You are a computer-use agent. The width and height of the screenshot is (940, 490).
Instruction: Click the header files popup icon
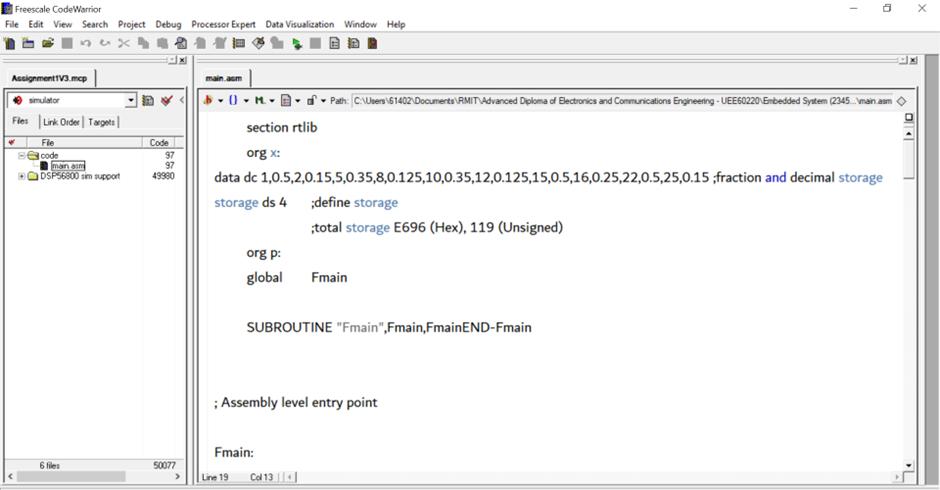pyautogui.click(x=208, y=101)
